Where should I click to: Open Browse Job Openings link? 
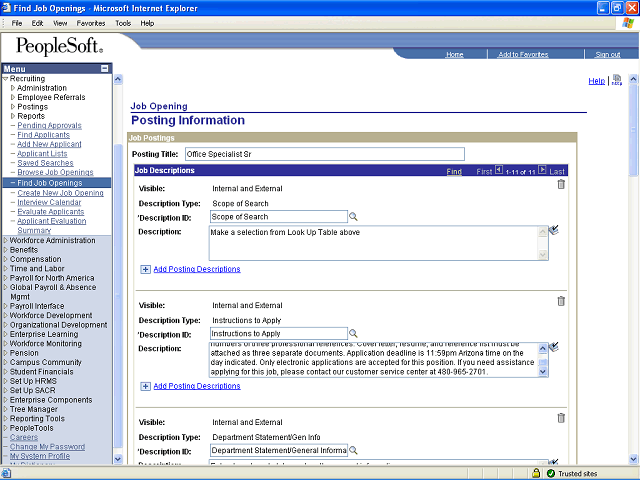pyautogui.click(x=55, y=172)
